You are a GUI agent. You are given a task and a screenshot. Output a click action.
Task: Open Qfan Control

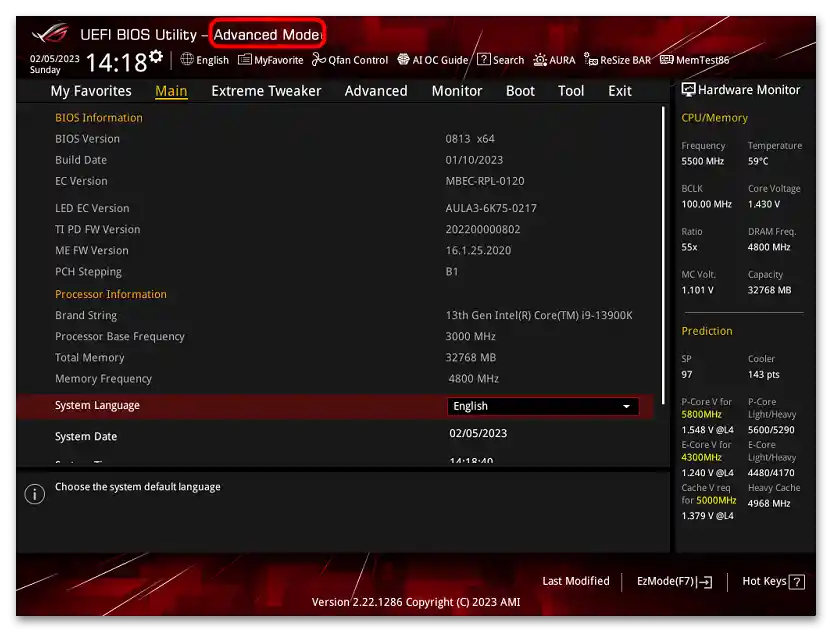[349, 60]
